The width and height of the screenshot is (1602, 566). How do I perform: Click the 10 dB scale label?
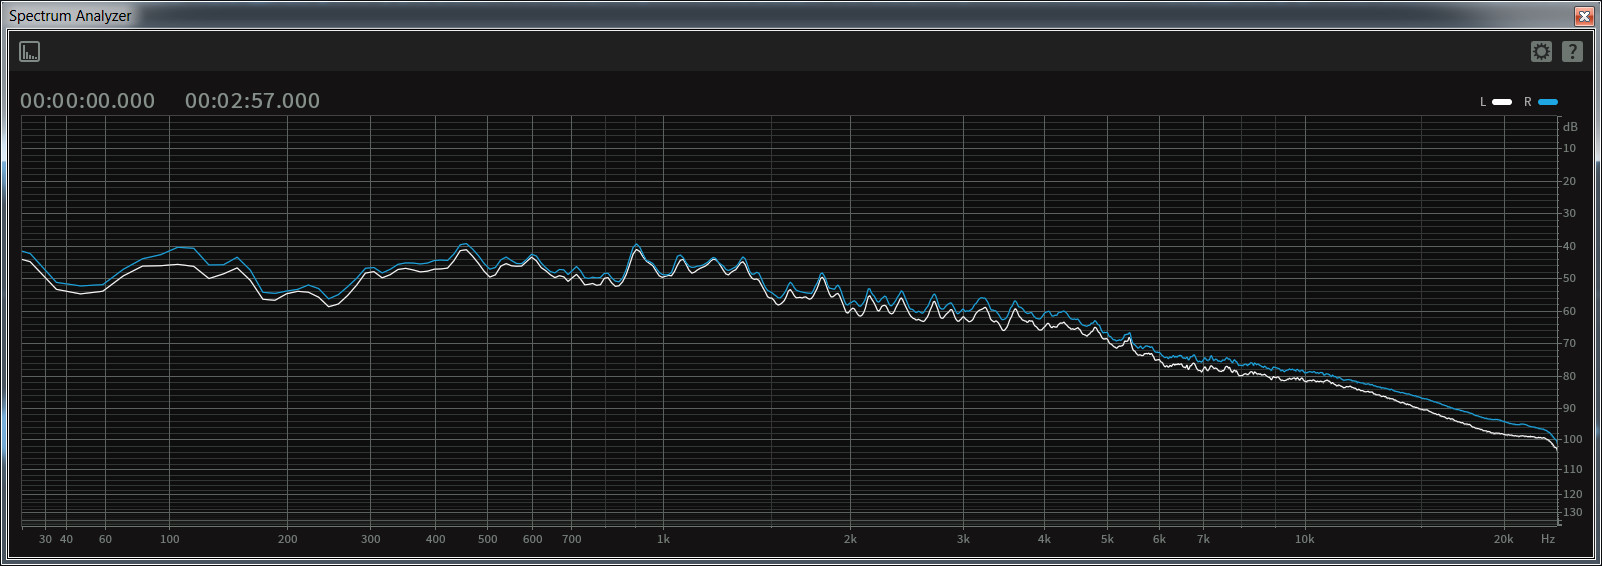click(x=1569, y=148)
